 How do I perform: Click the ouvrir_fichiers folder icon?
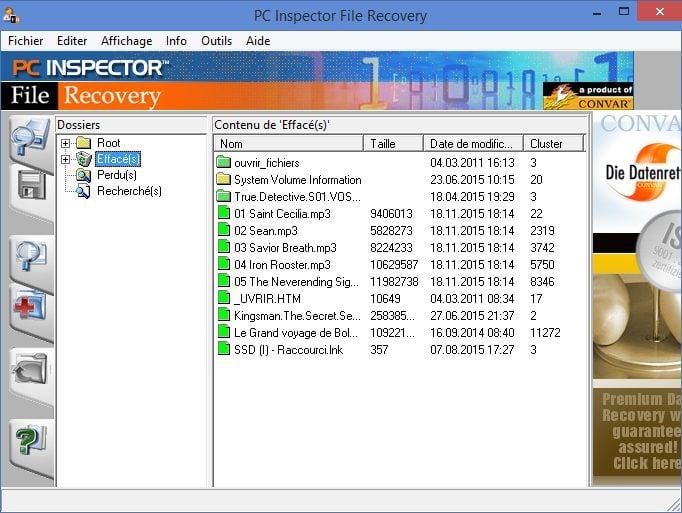[223, 163]
